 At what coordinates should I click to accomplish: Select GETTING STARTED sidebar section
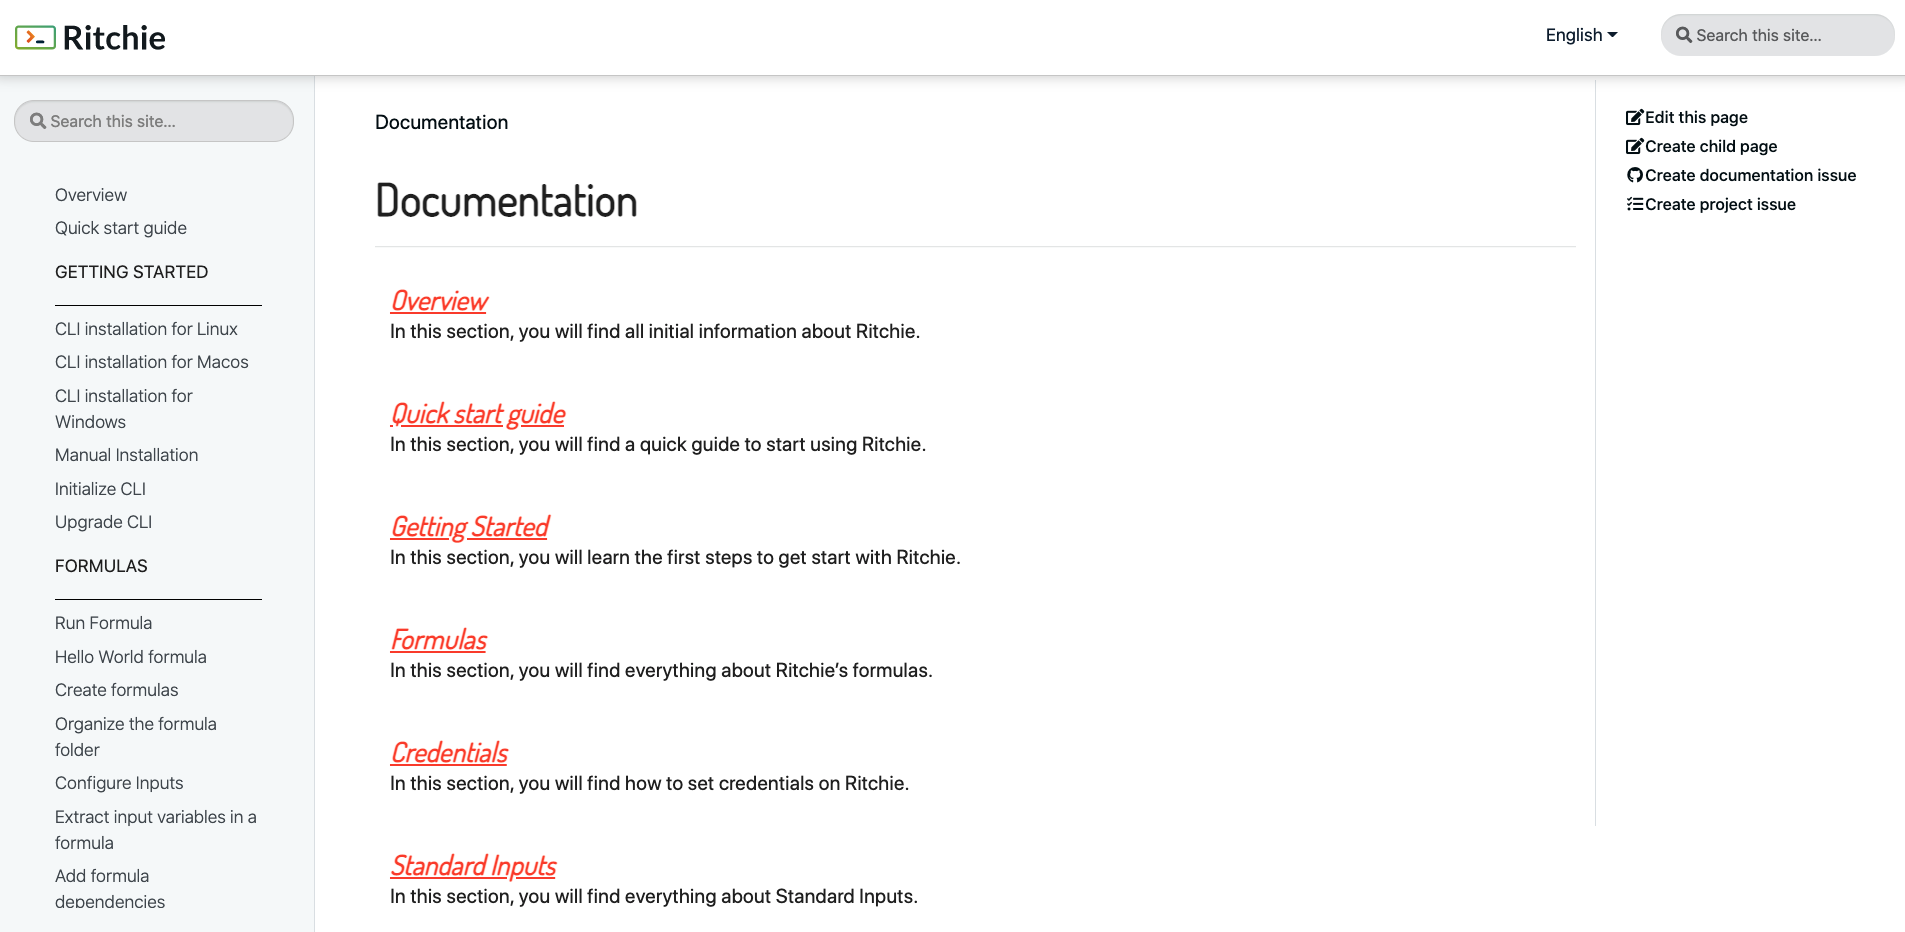(132, 272)
